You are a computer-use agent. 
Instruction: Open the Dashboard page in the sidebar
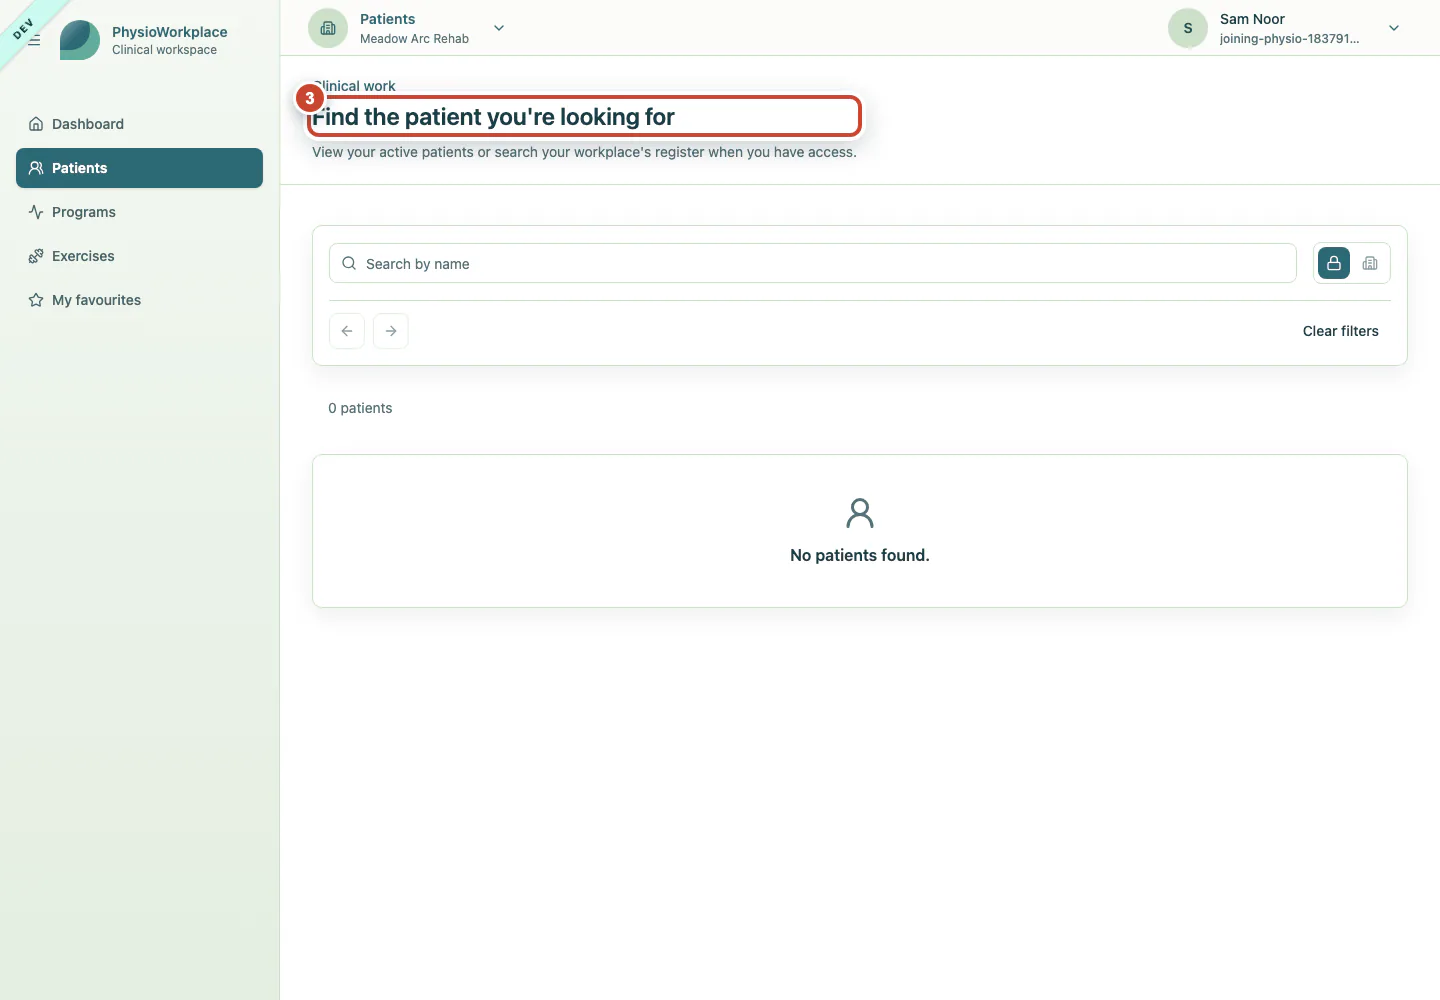coord(139,124)
